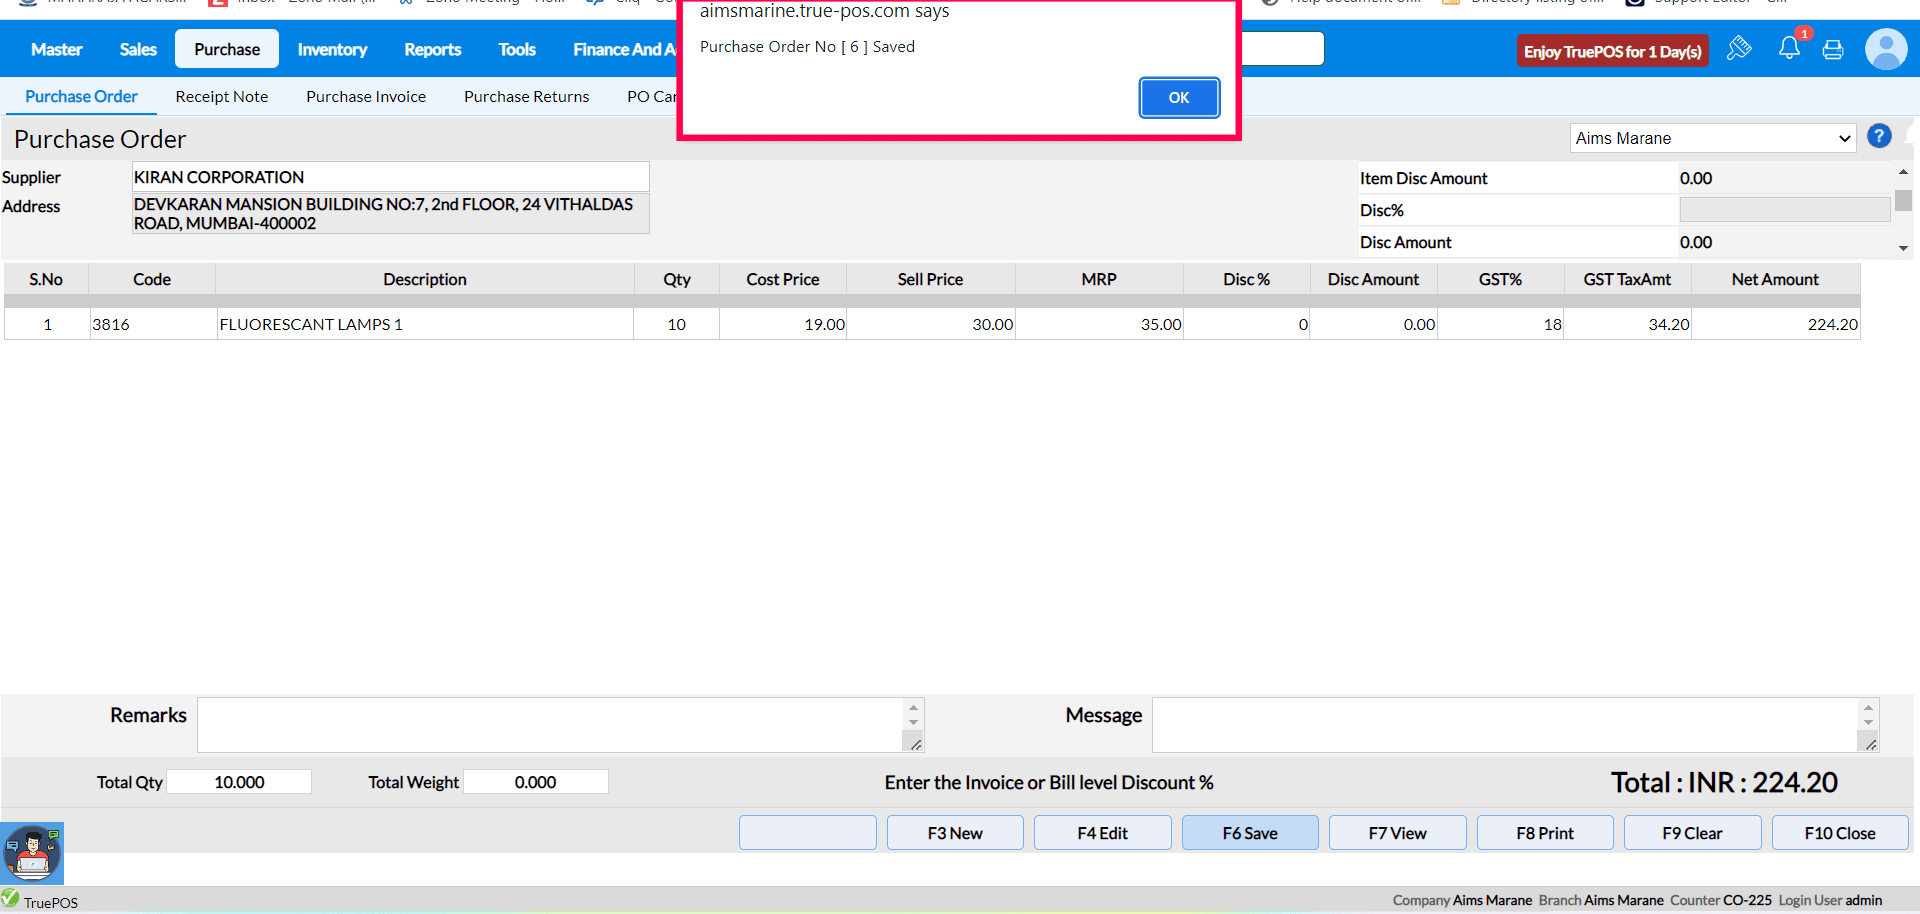The image size is (1920, 914).
Task: Focus the Supplier name field
Action: [391, 177]
